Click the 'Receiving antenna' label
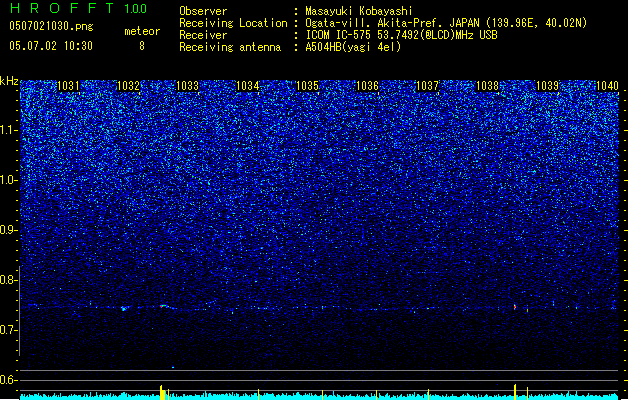 click(x=230, y=47)
